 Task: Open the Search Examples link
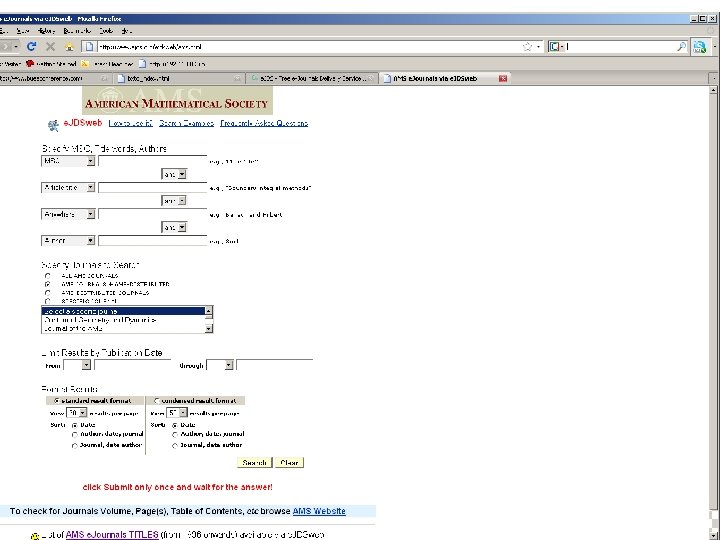(x=186, y=123)
